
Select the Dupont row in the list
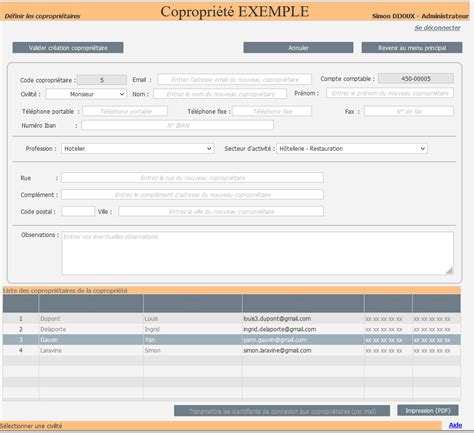pos(232,319)
